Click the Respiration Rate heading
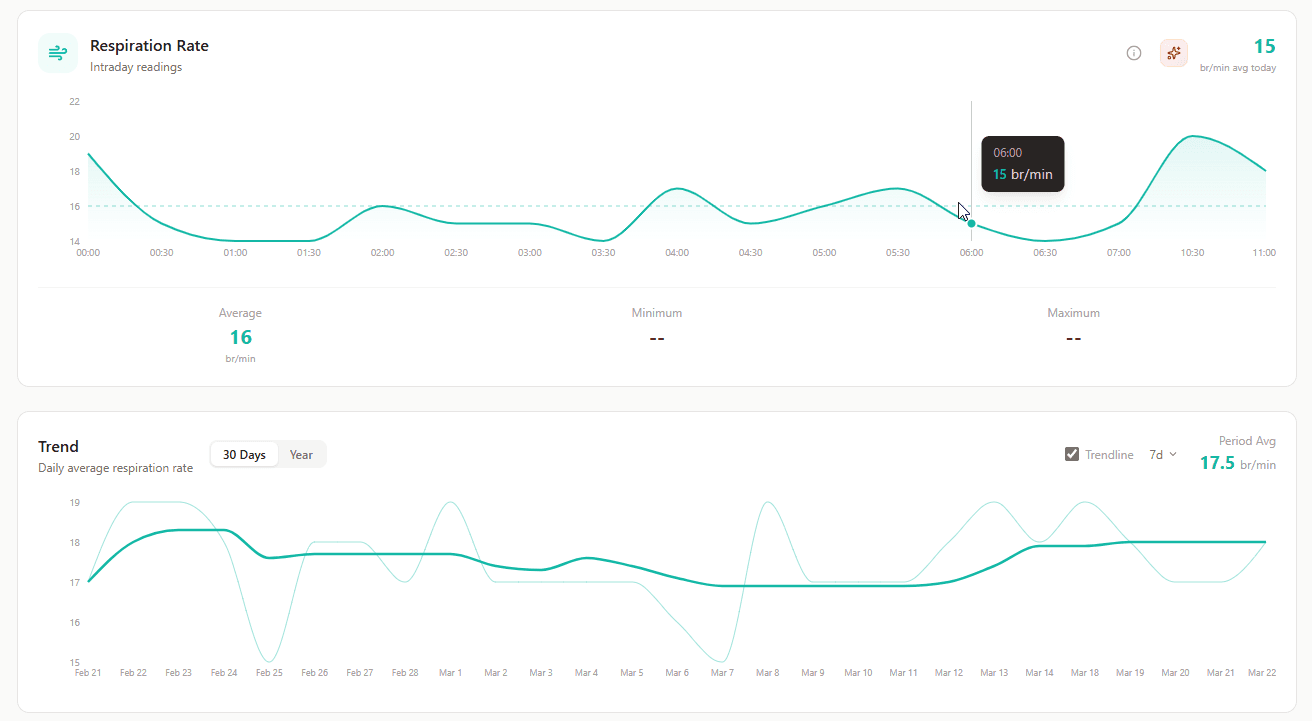The image size is (1312, 721). click(x=149, y=46)
